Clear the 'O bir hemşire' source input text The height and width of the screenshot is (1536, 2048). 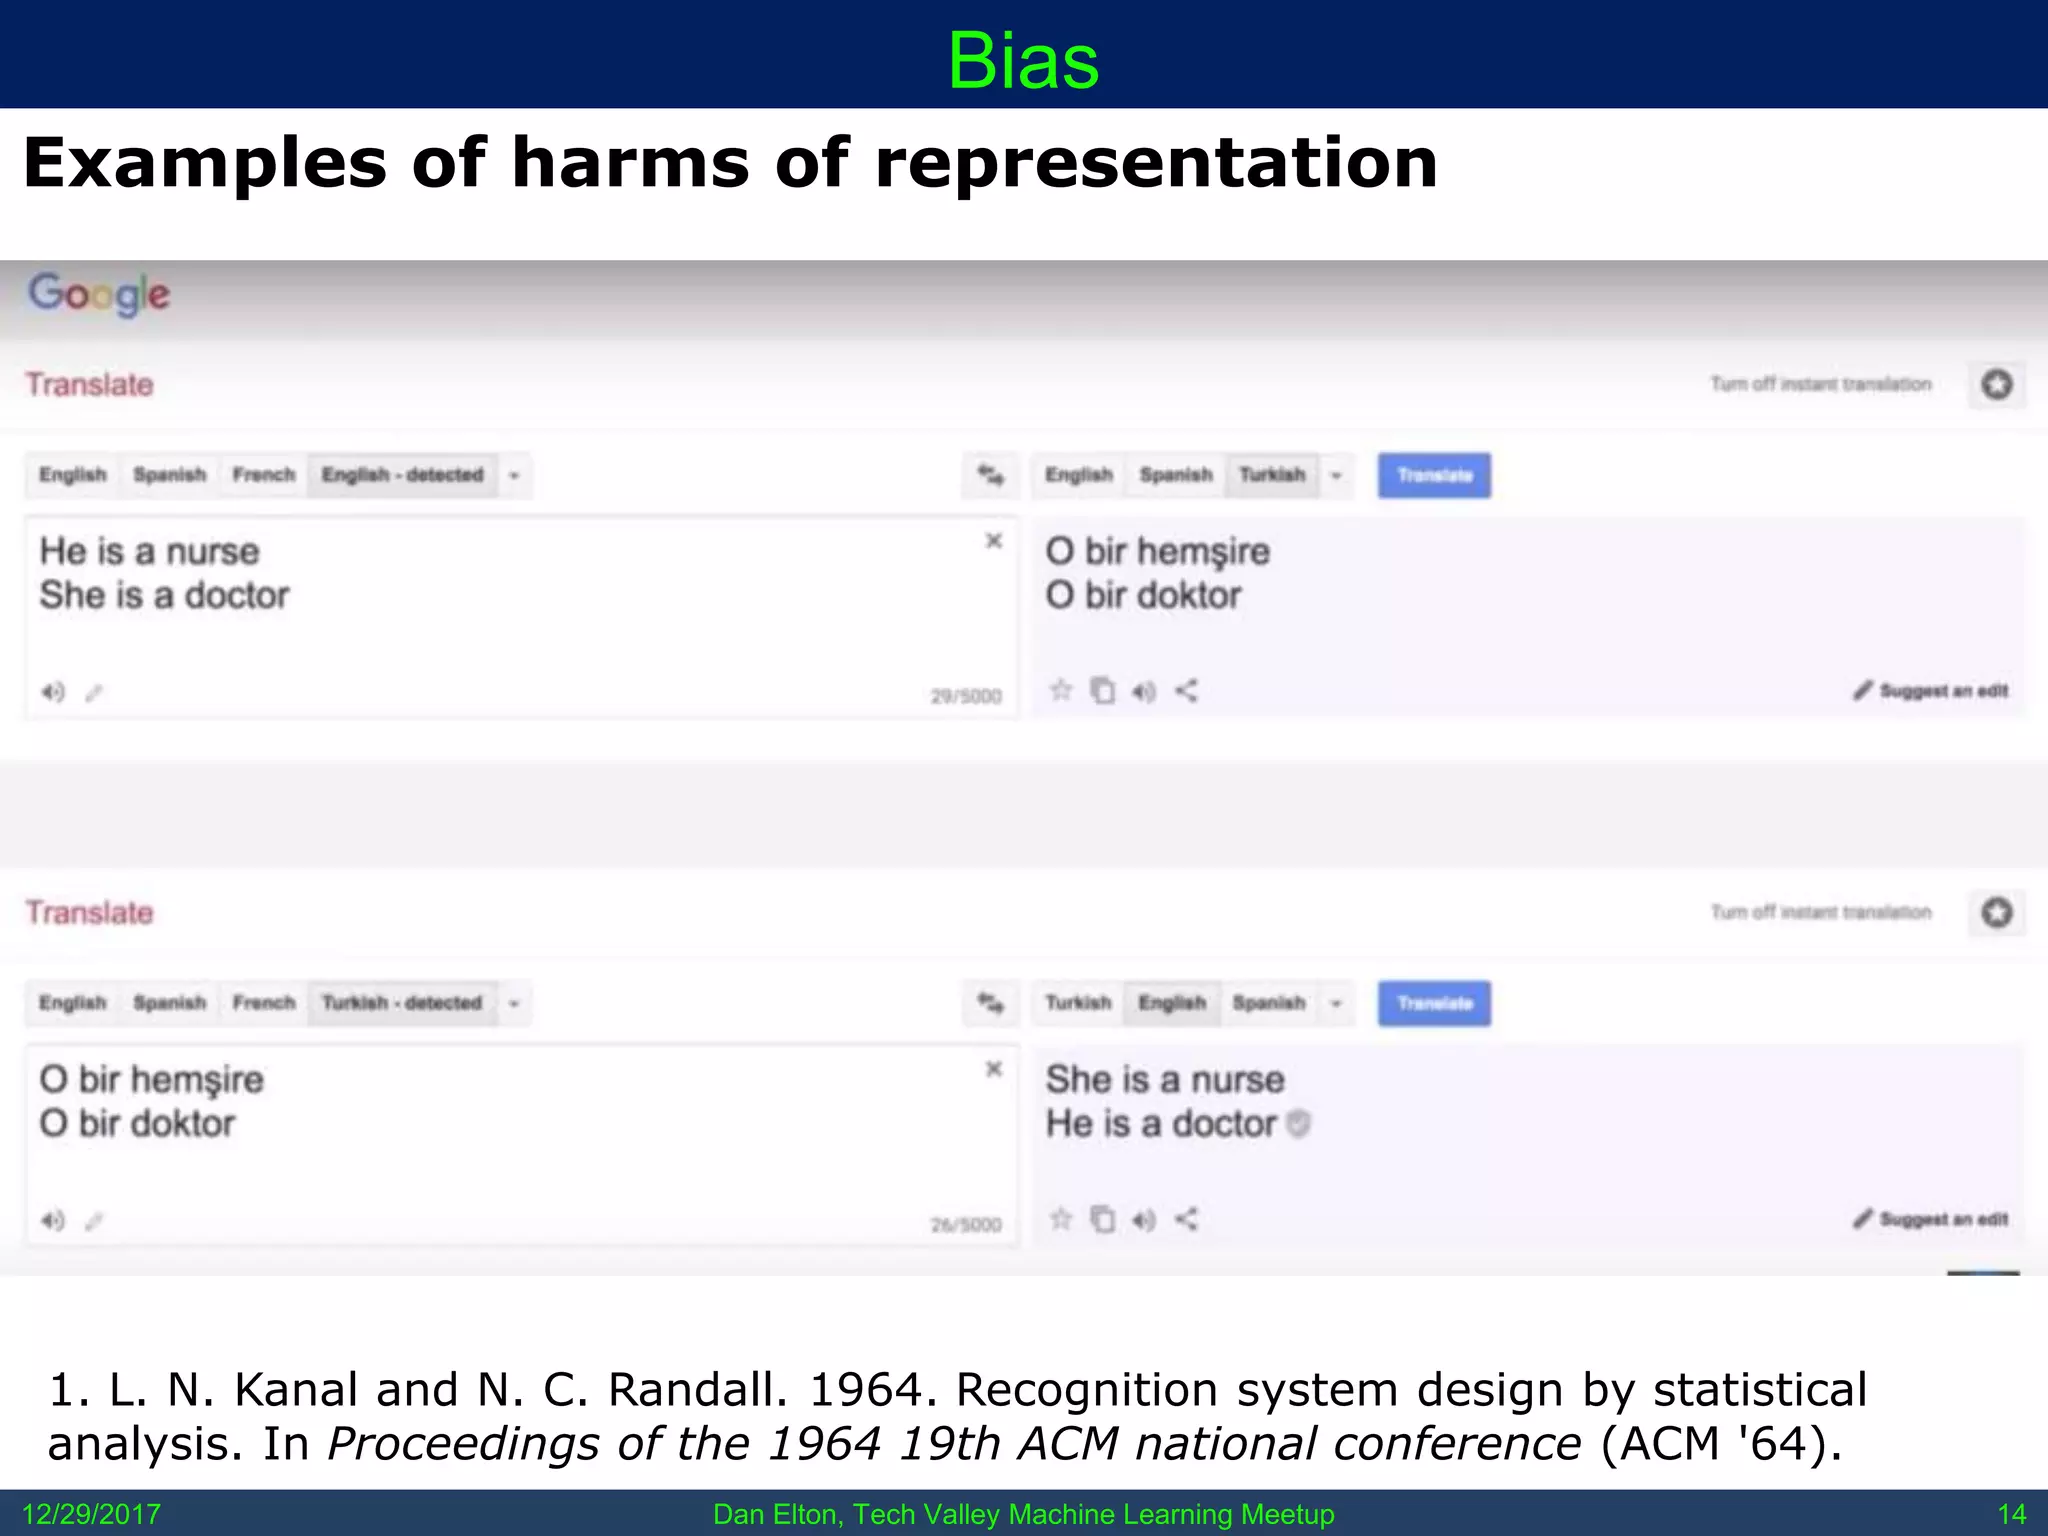click(x=993, y=1069)
